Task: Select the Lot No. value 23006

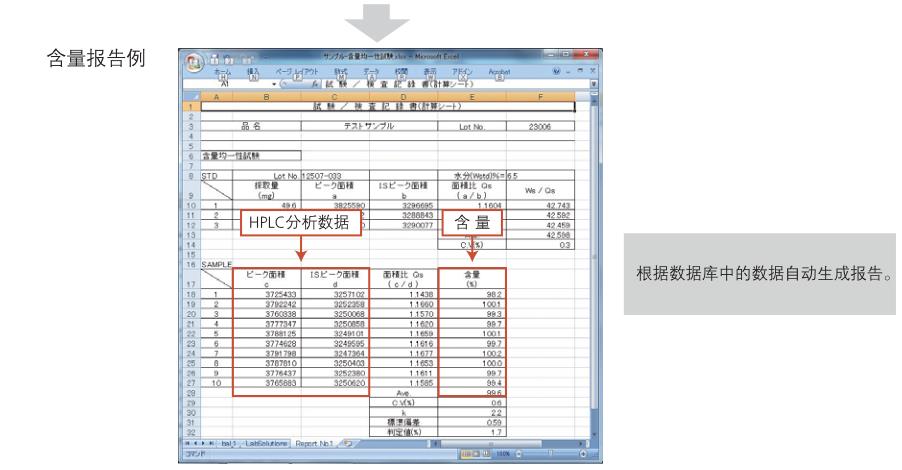Action: coord(540,127)
